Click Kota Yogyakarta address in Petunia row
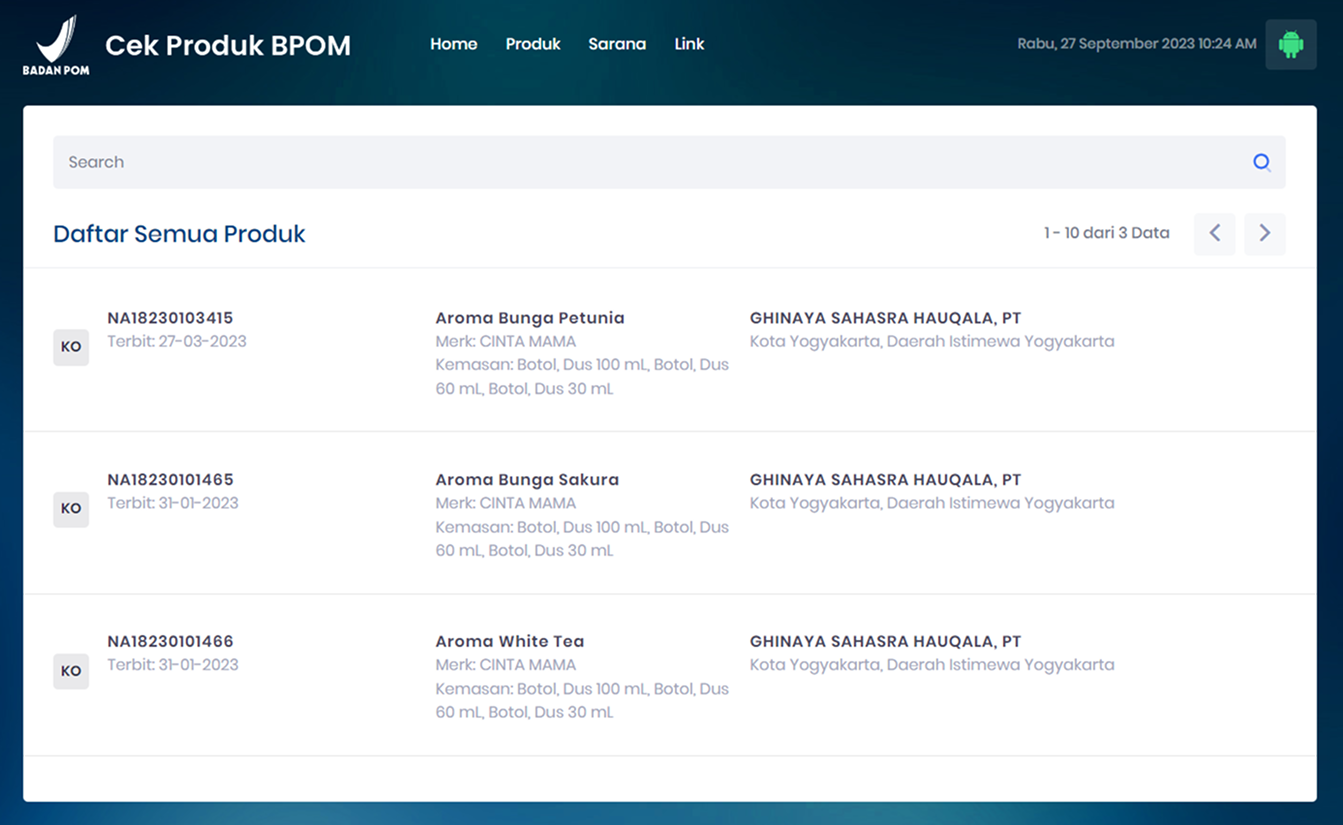The width and height of the screenshot is (1343, 825). pos(932,341)
